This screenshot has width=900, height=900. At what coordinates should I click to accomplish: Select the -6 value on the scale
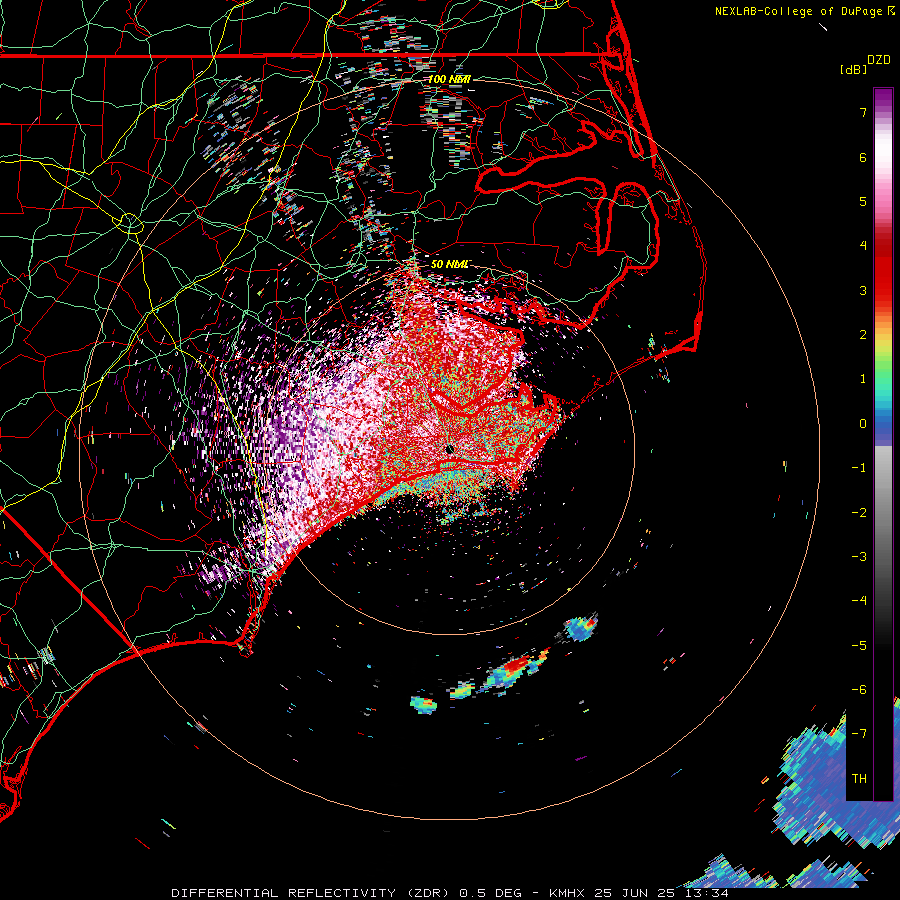coord(859,690)
